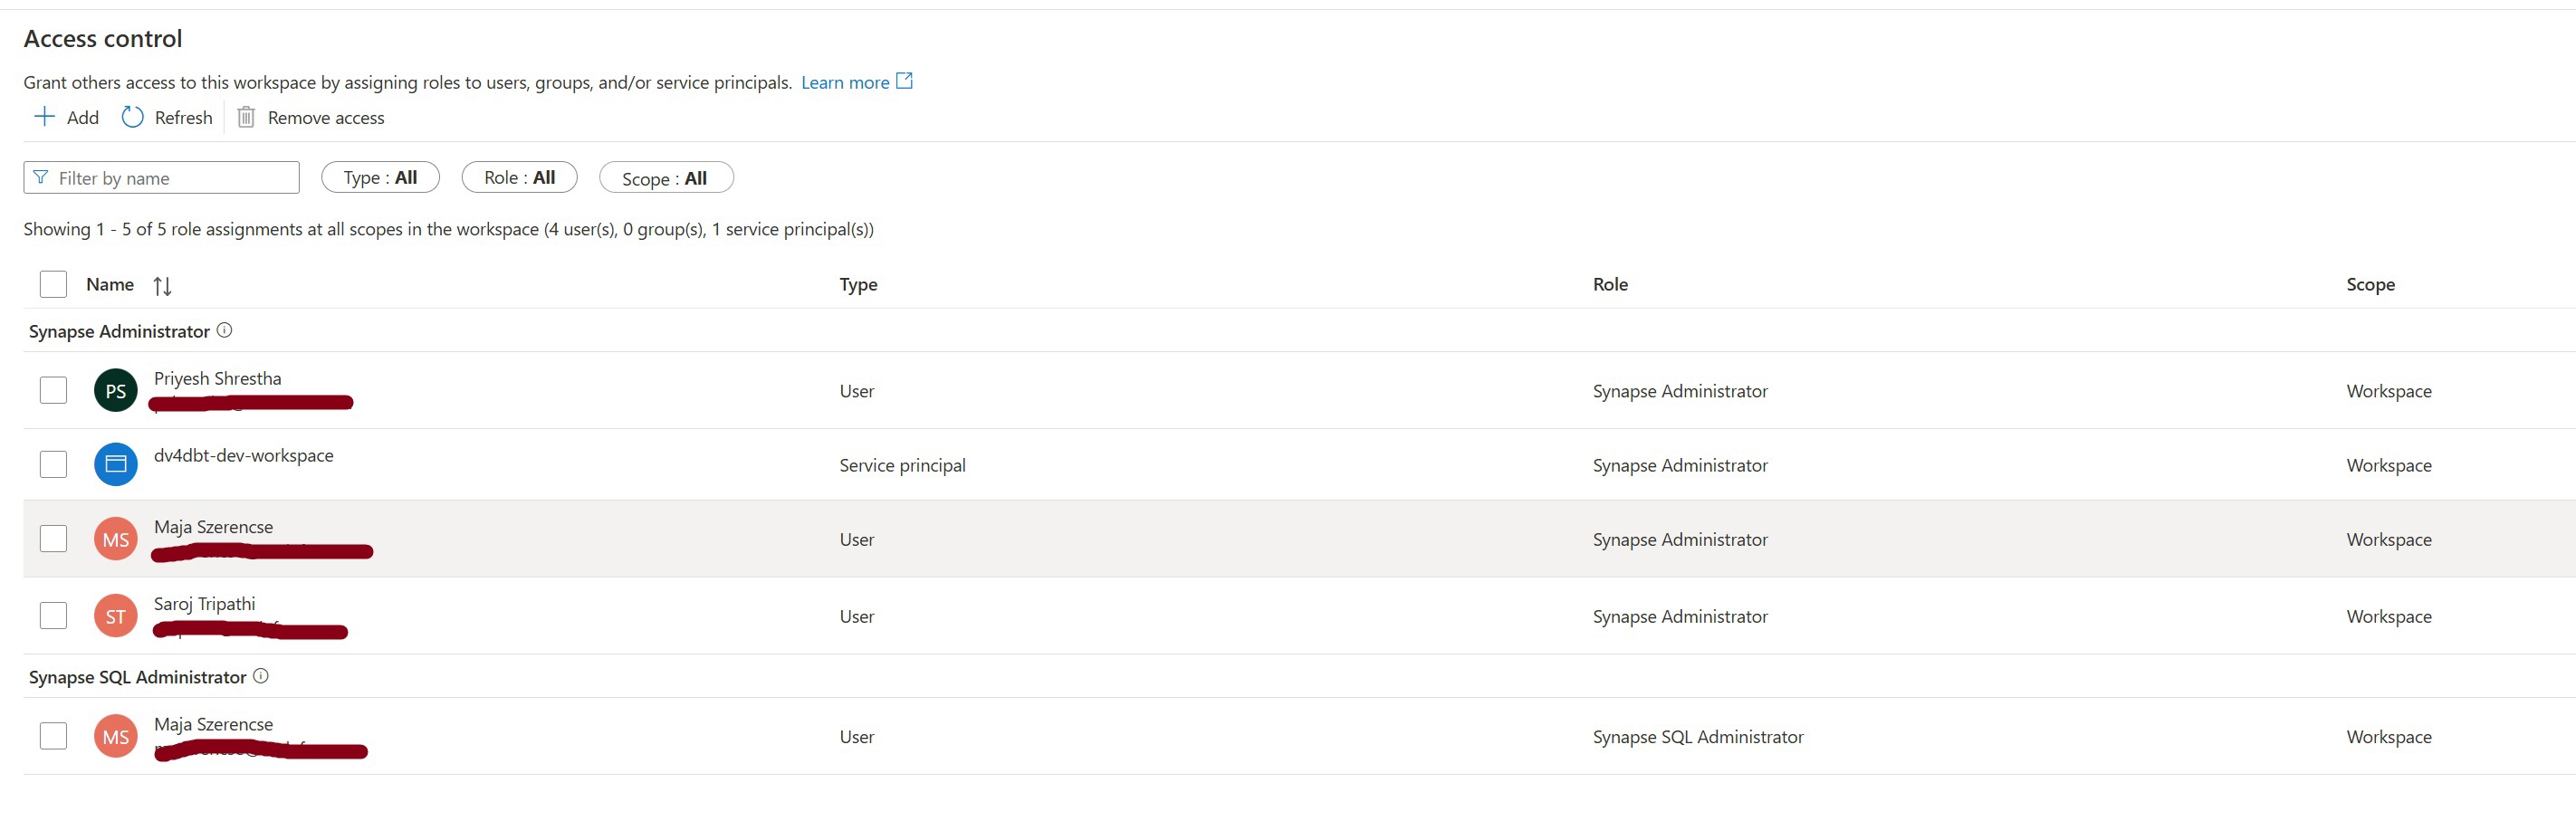This screenshot has height=821, width=2576.
Task: Collapse the Synapse Administrator group
Action: (x=119, y=331)
